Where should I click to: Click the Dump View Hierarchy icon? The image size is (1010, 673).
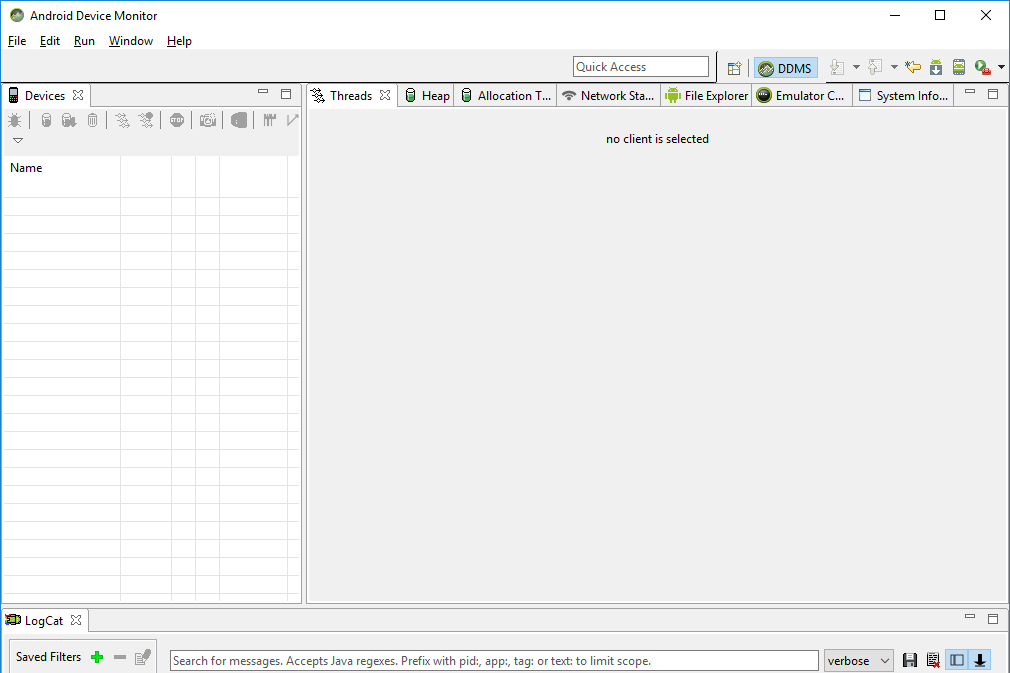click(x=238, y=120)
